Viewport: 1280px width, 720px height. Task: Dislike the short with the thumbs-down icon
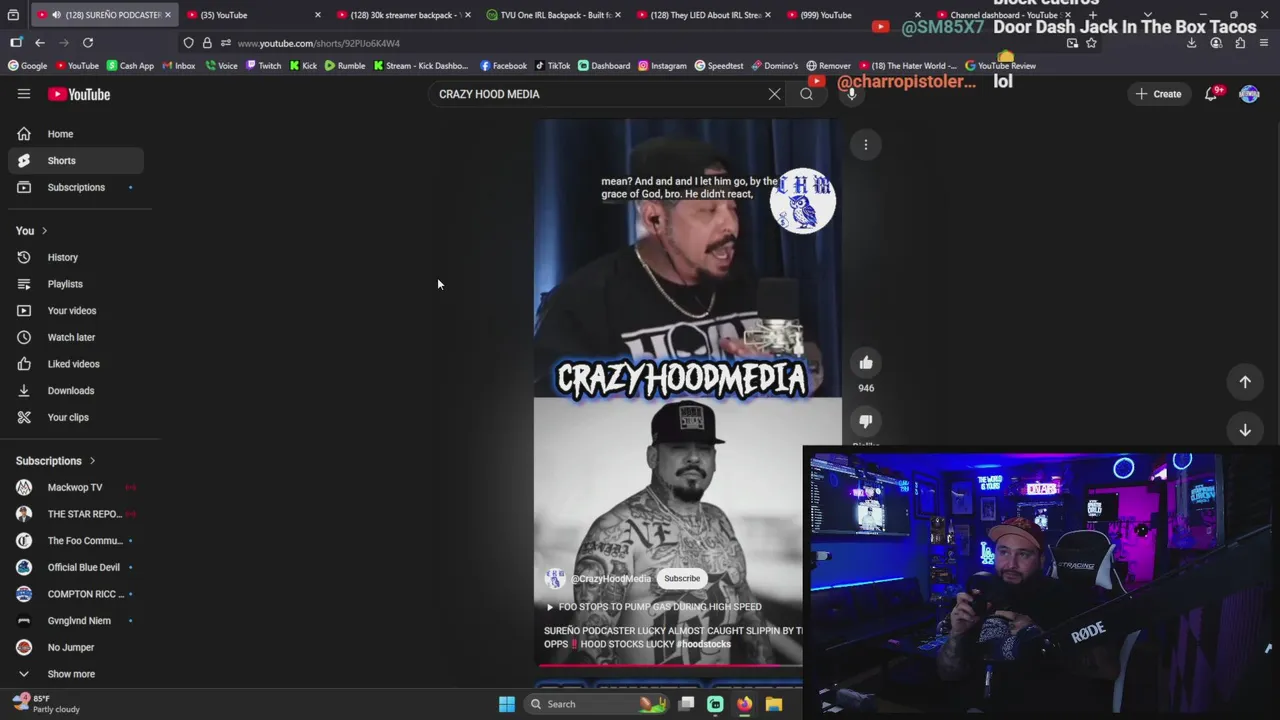tap(866, 421)
